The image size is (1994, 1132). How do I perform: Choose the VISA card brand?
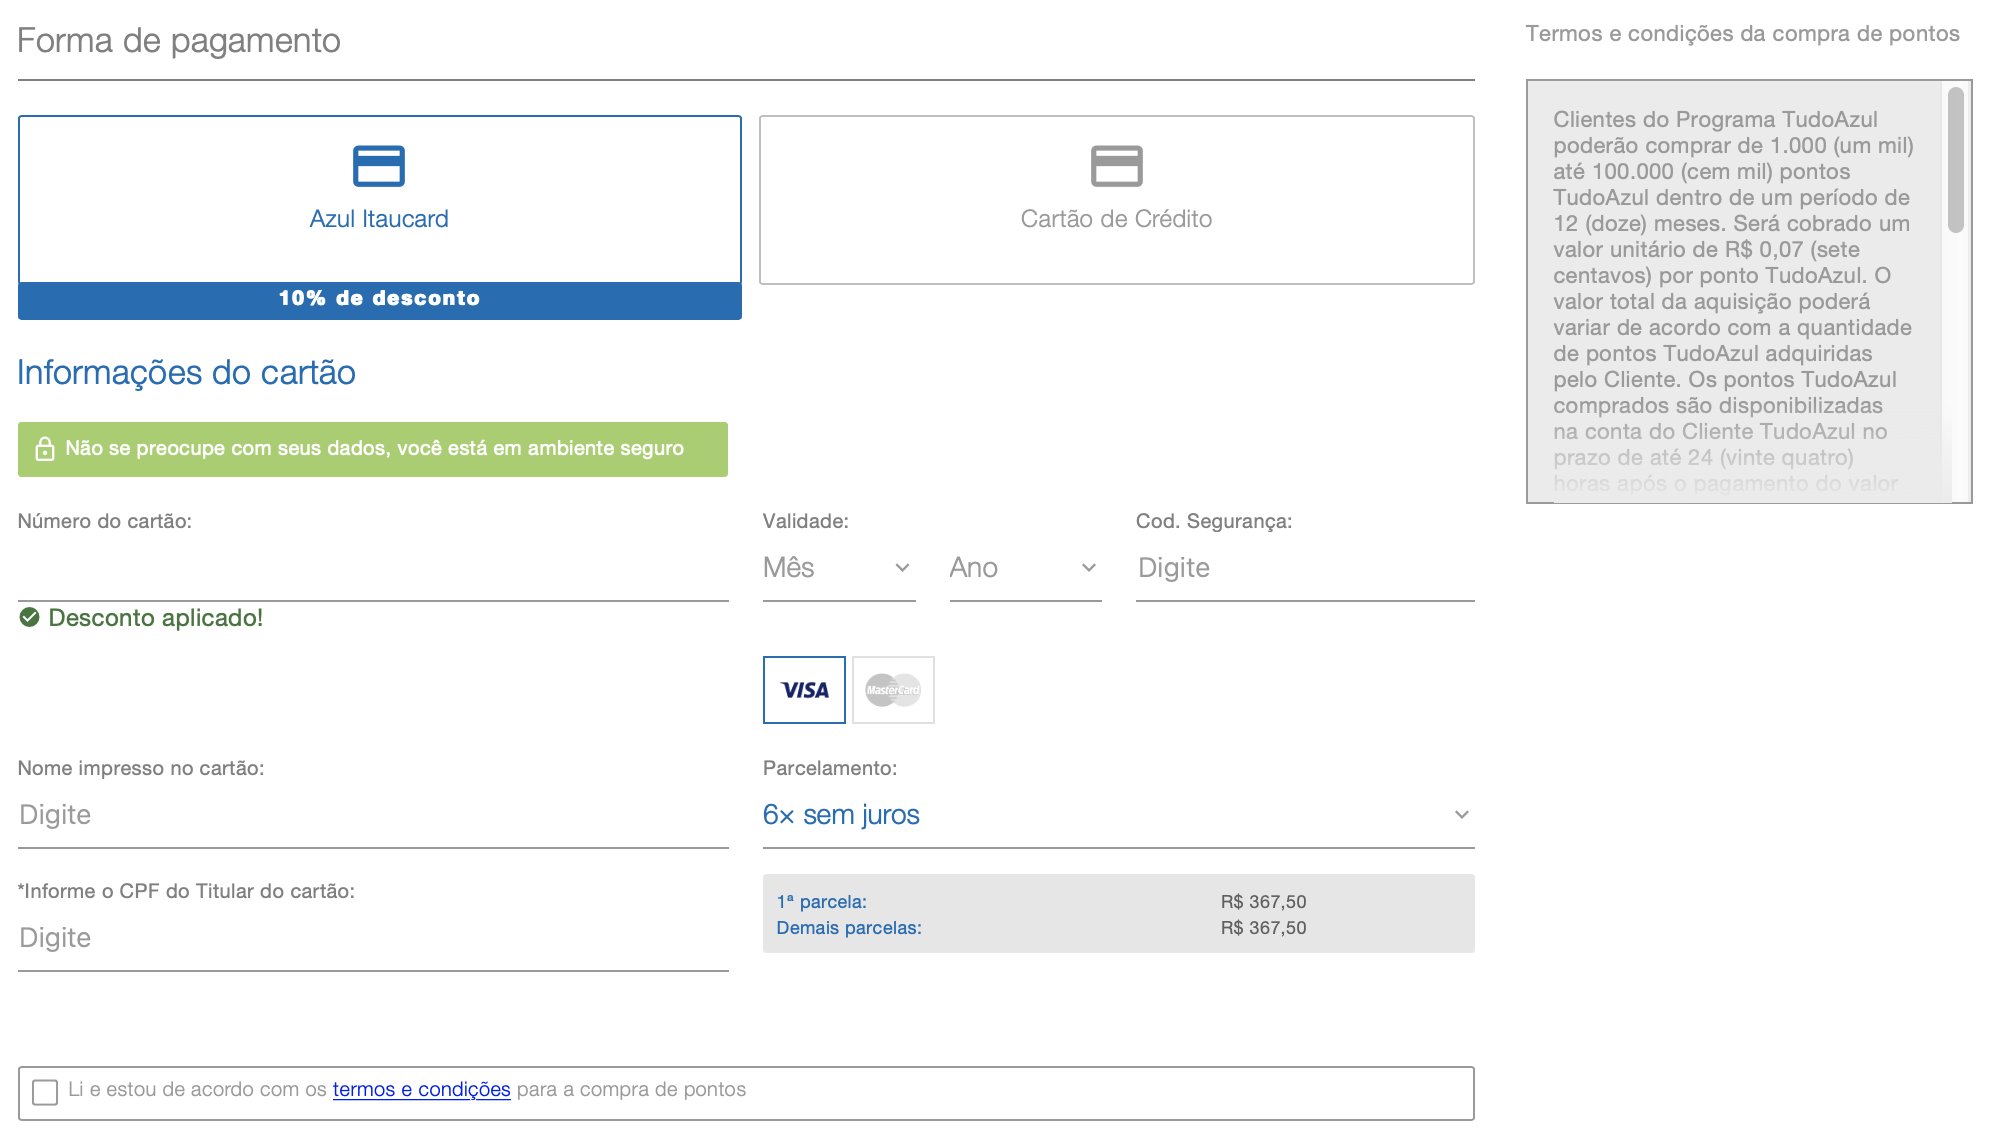[x=804, y=690]
